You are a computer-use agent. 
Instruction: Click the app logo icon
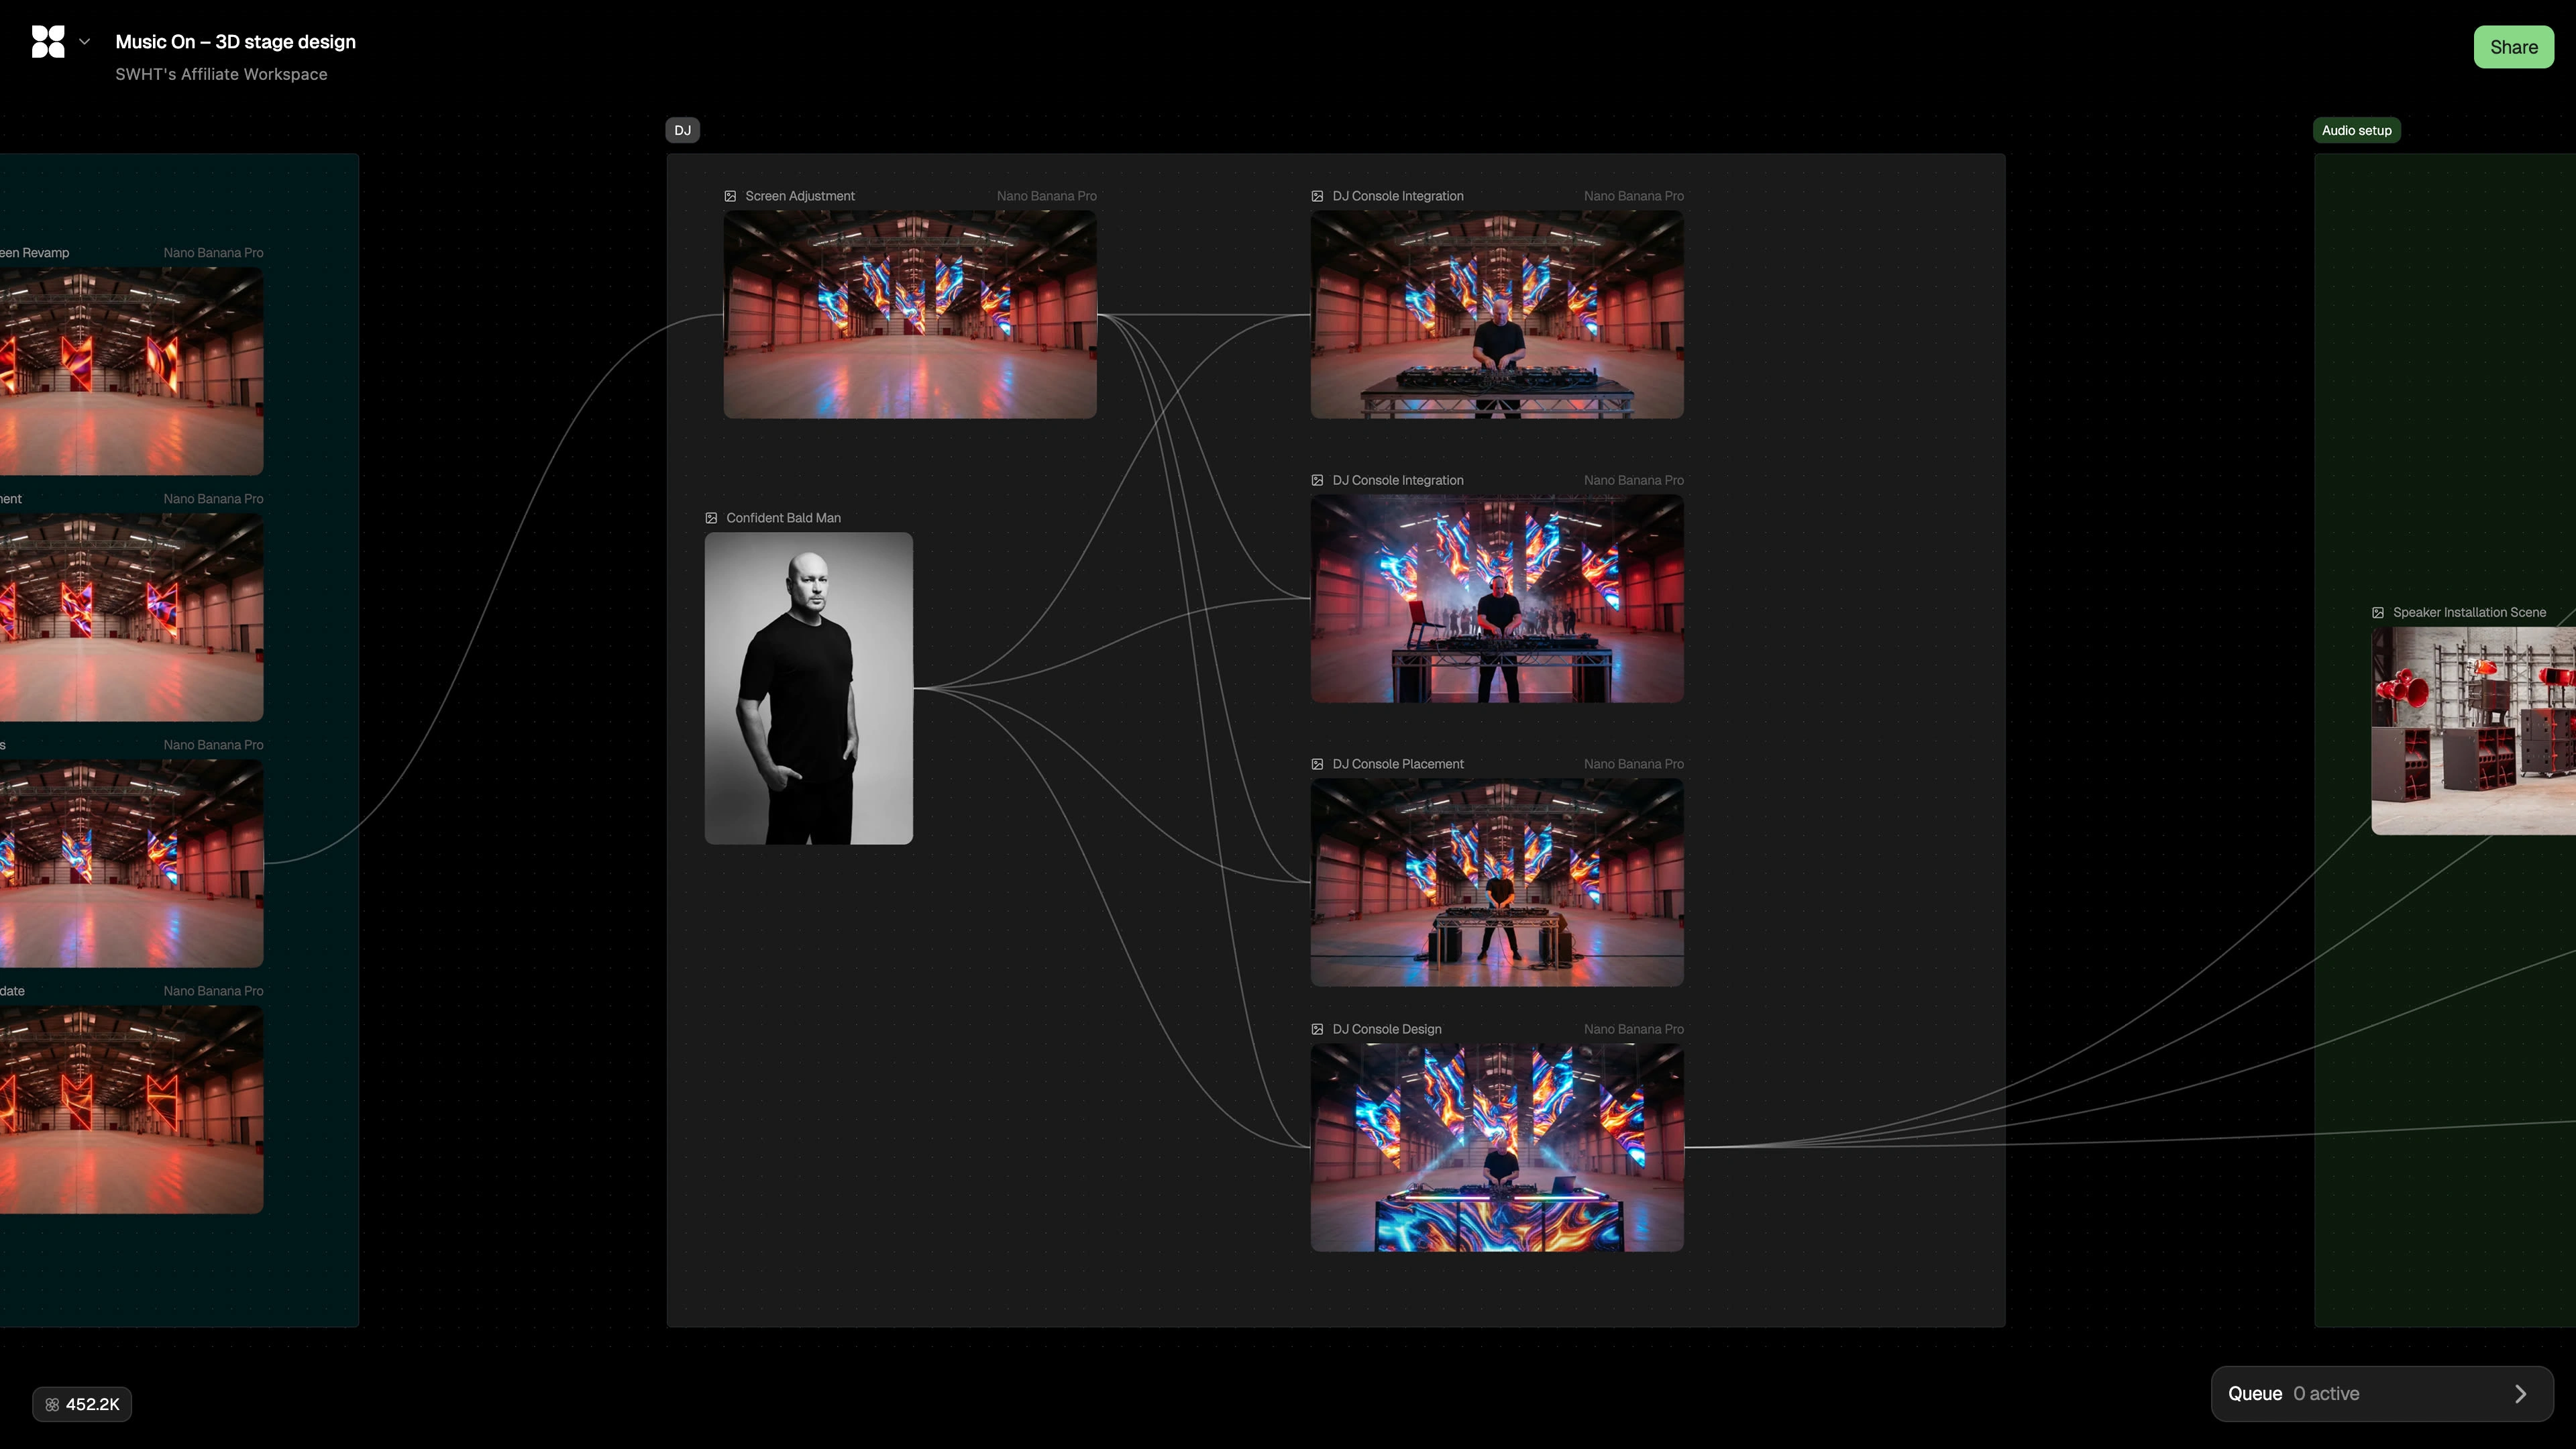pyautogui.click(x=48, y=42)
